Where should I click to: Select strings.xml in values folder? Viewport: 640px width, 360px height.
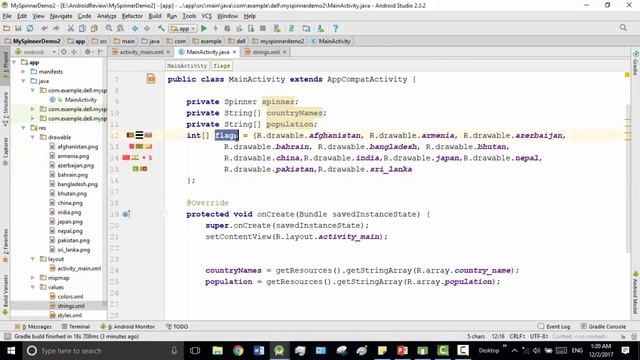click(x=71, y=306)
